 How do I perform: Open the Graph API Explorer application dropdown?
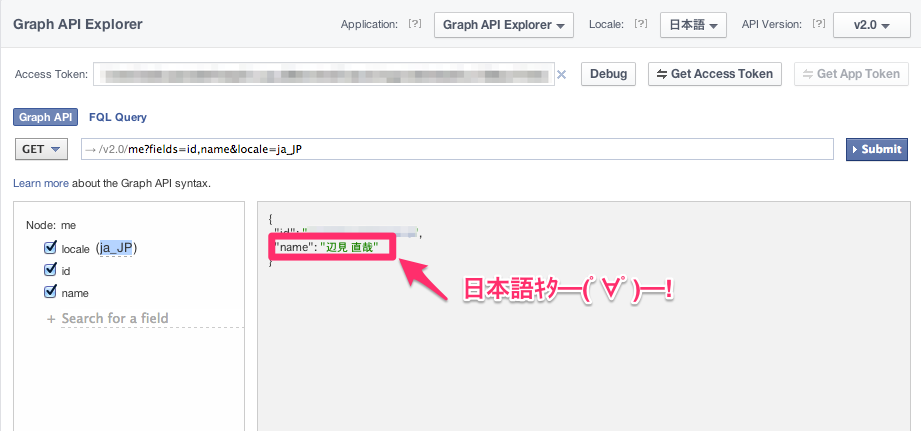(503, 25)
